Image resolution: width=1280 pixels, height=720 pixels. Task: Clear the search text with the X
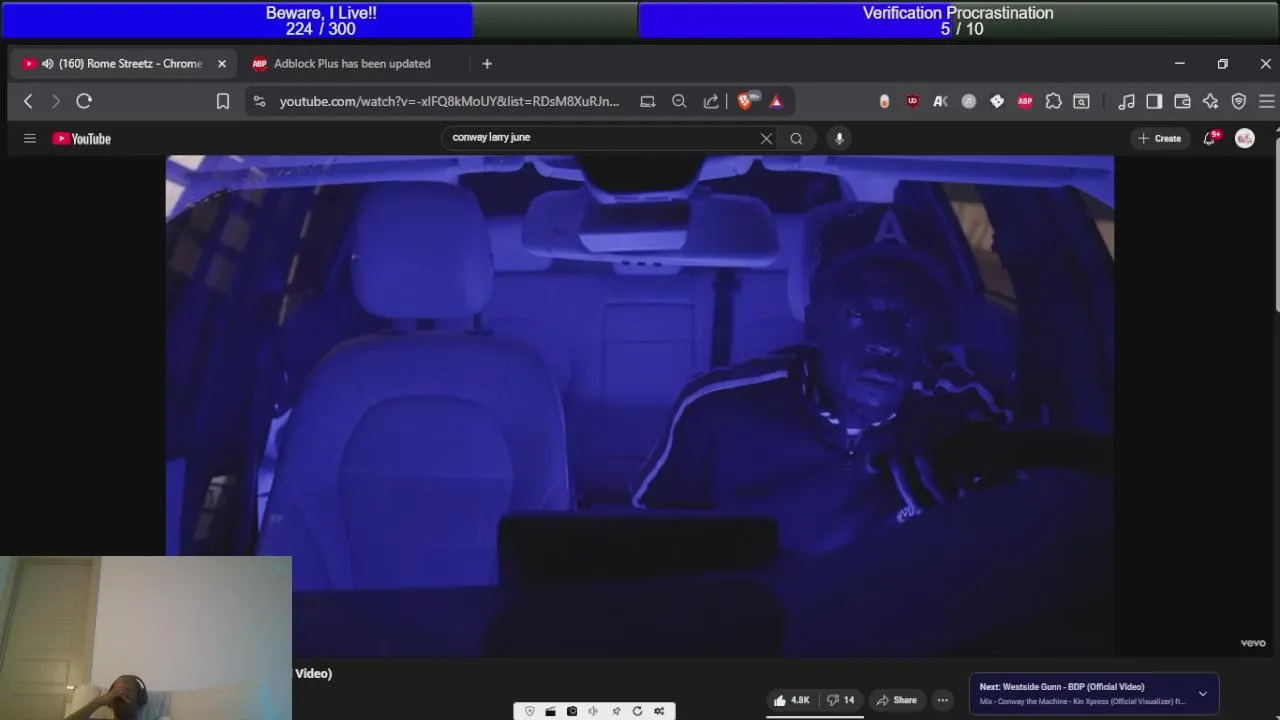766,139
